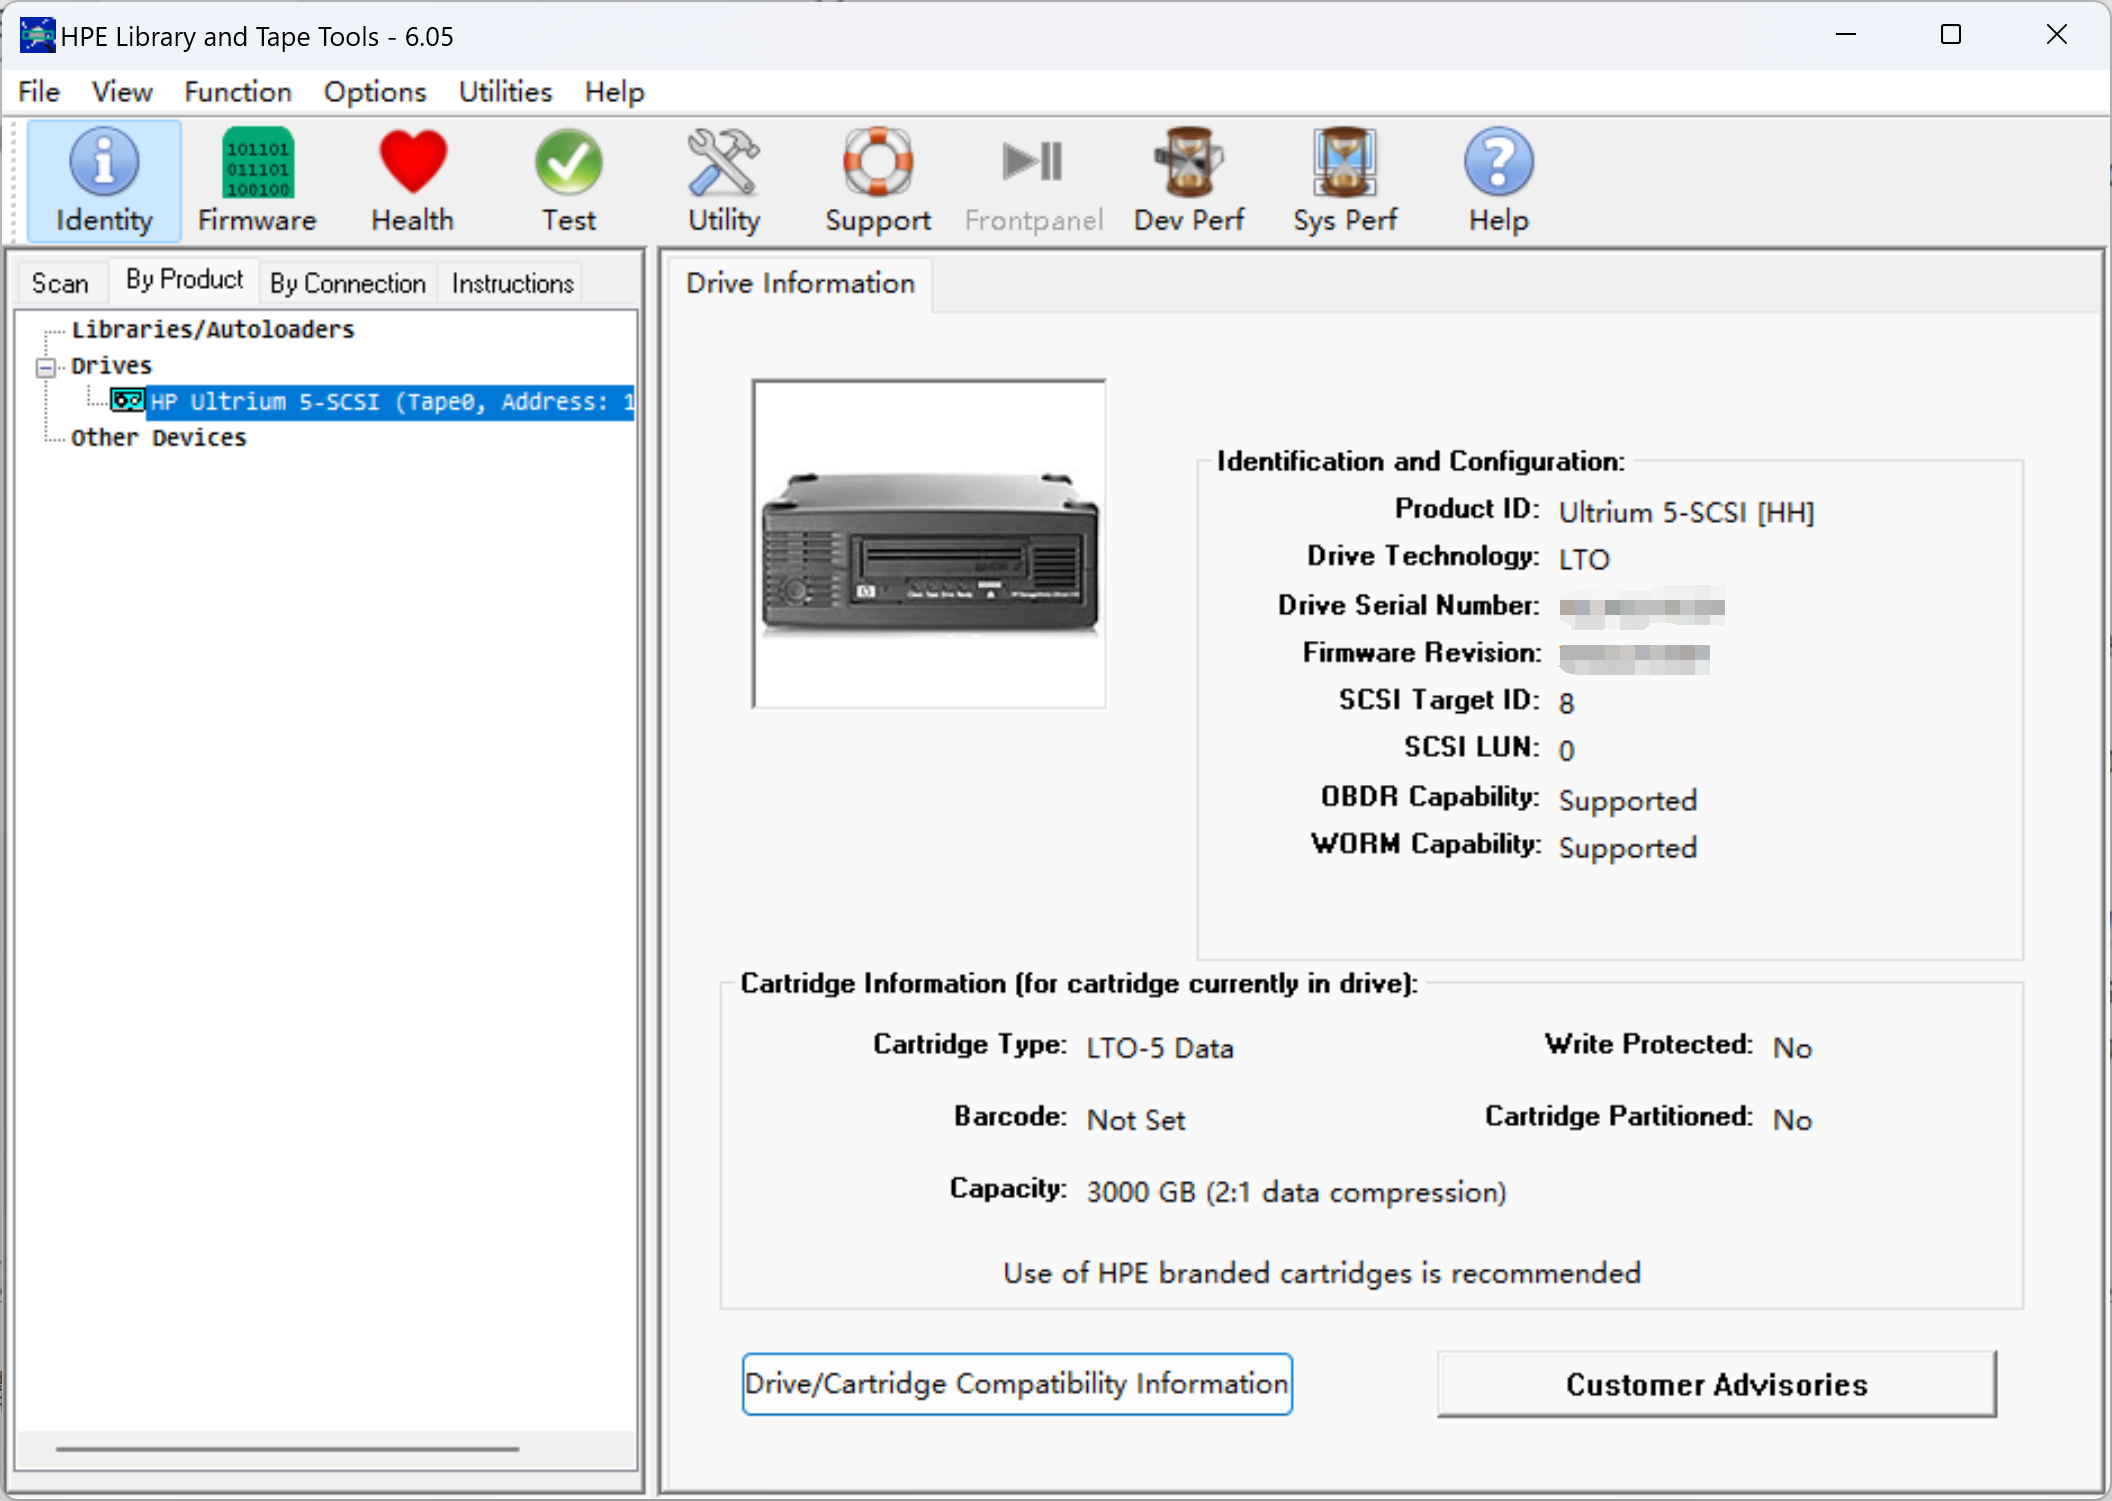This screenshot has height=1501, width=2112.
Task: Click the OBDR Capability Supported value
Action: (x=1627, y=800)
